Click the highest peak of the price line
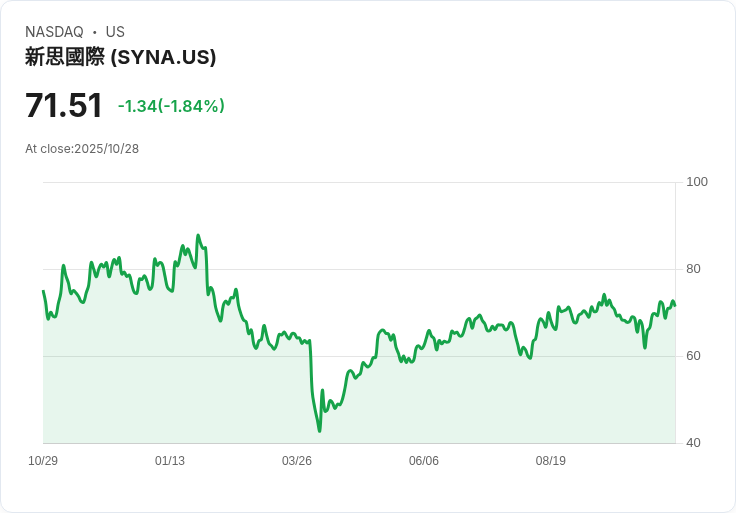Image resolution: width=736 pixels, height=513 pixels. 198,236
